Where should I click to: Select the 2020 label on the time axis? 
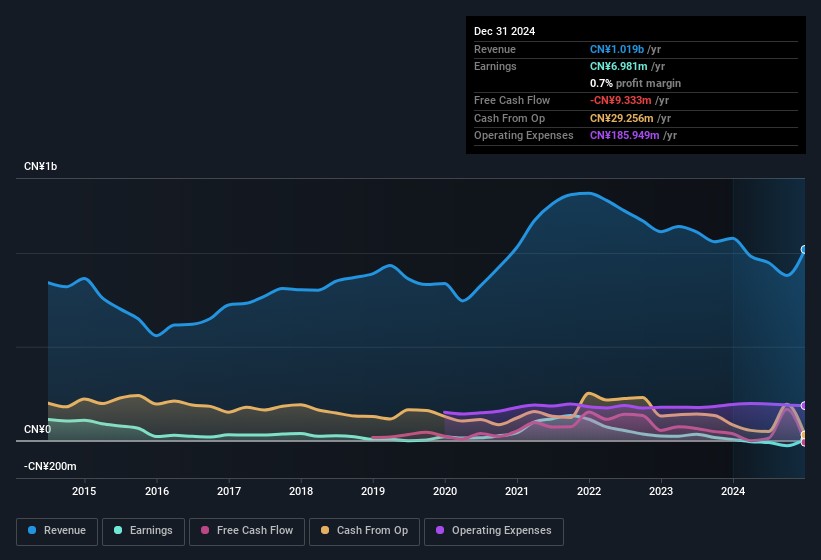[x=445, y=491]
